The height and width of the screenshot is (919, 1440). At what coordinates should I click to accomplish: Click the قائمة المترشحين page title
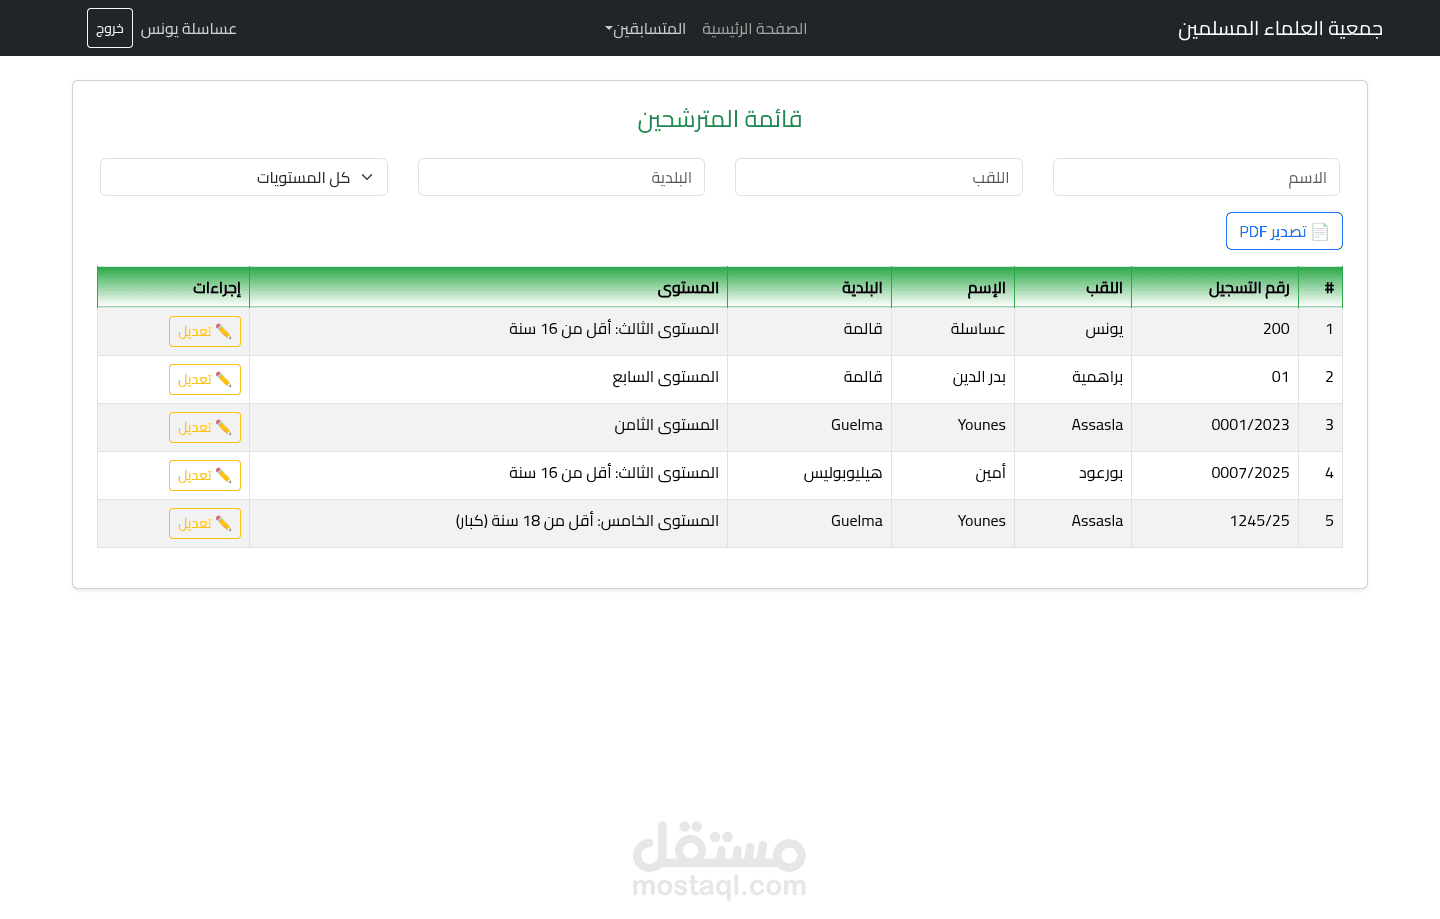[x=720, y=119]
